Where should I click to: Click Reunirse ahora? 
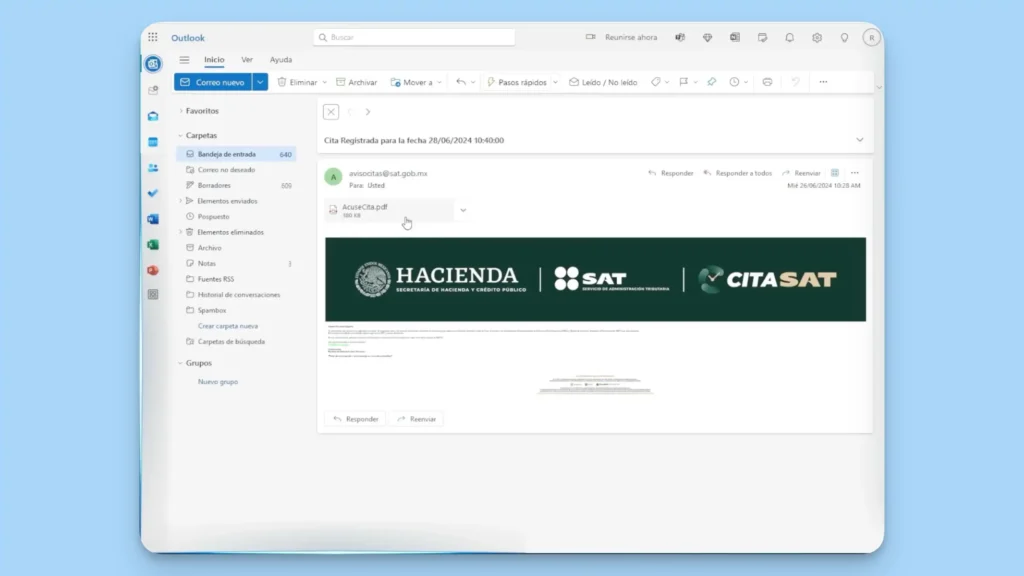point(622,37)
